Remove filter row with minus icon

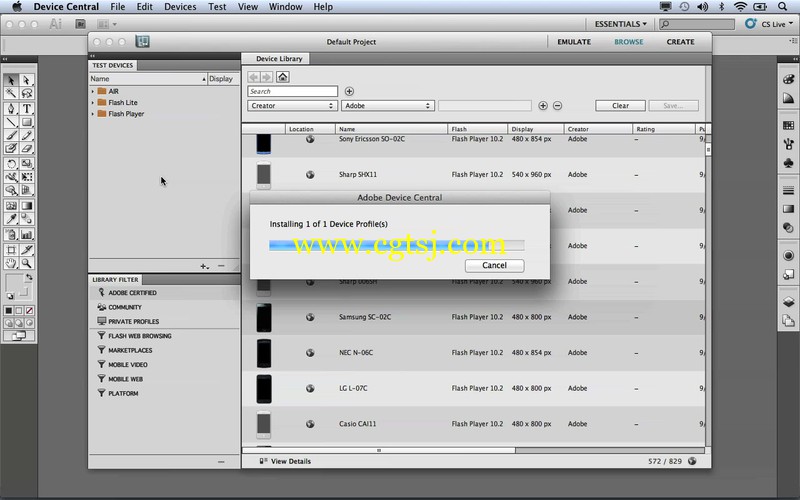558,106
